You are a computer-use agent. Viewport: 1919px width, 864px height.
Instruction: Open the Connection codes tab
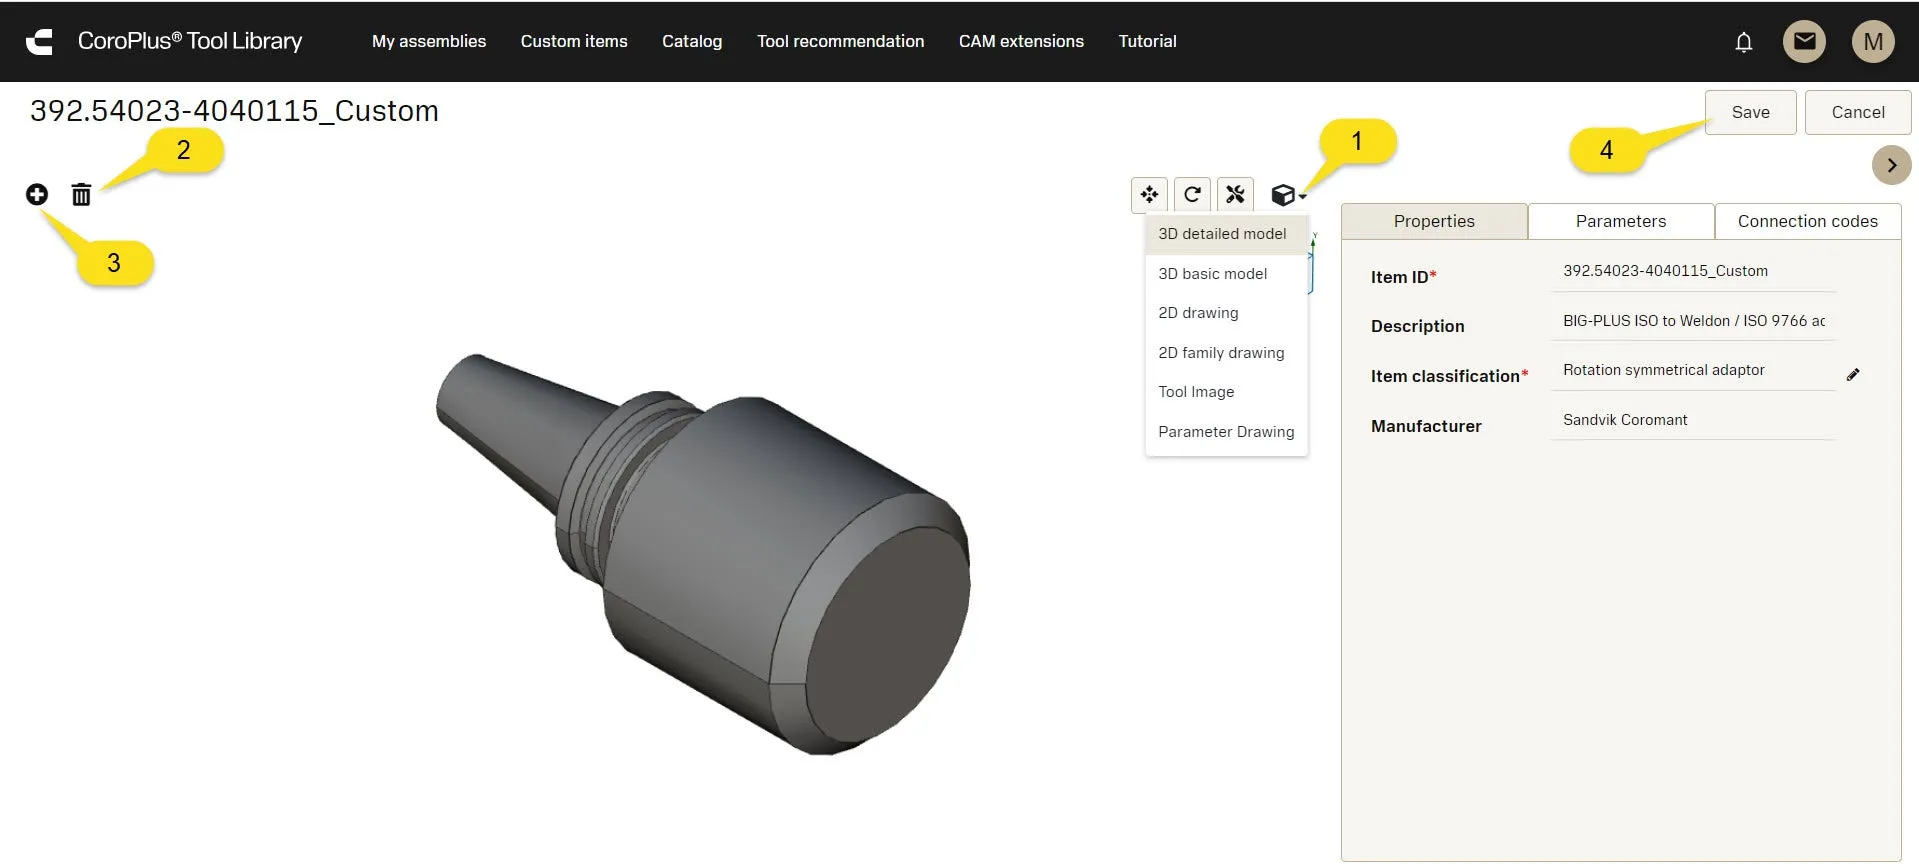pos(1807,221)
